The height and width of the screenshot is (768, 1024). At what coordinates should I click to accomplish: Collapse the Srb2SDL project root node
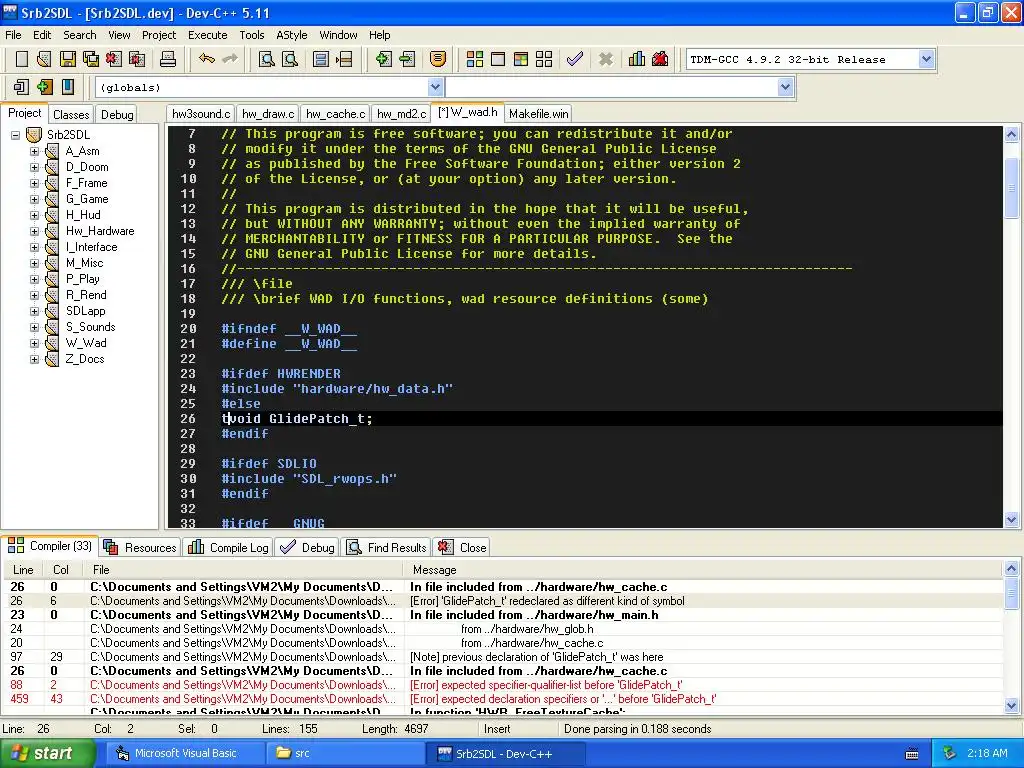16,135
